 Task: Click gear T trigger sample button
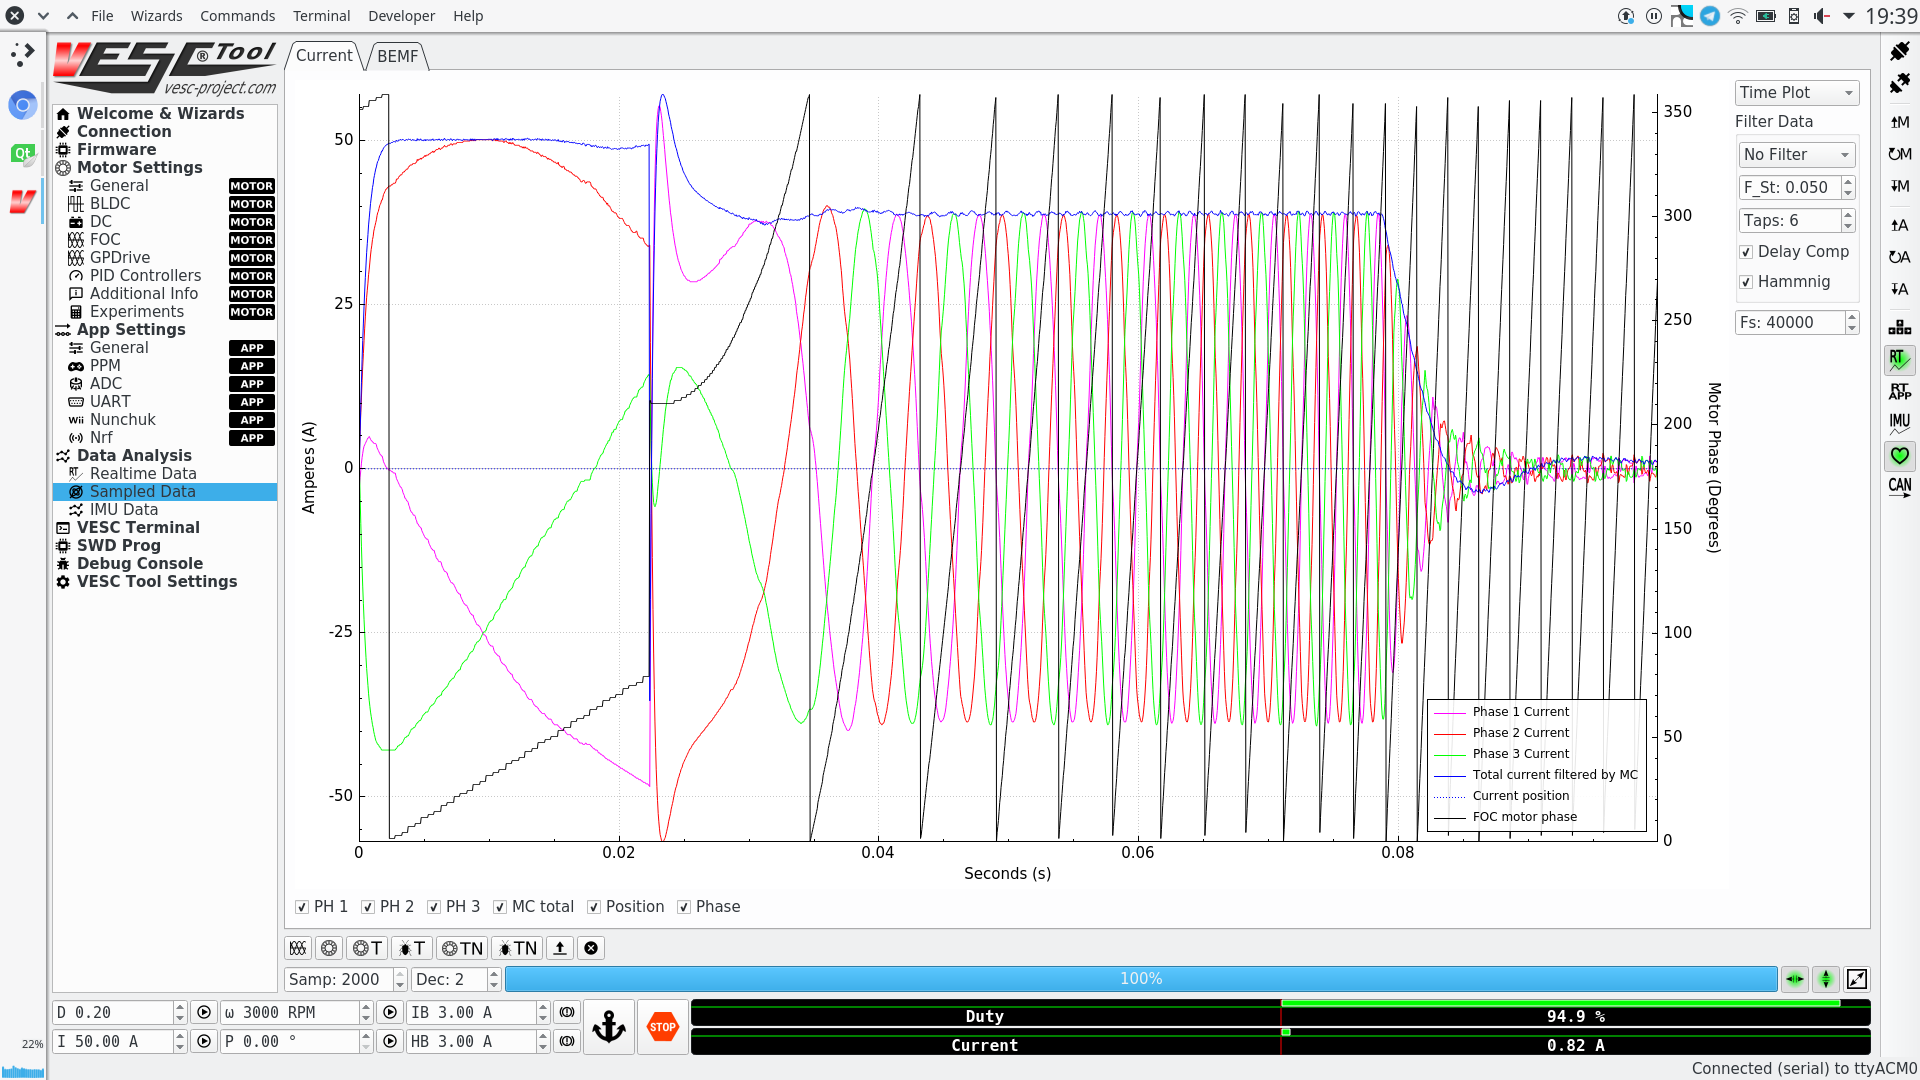(x=367, y=948)
